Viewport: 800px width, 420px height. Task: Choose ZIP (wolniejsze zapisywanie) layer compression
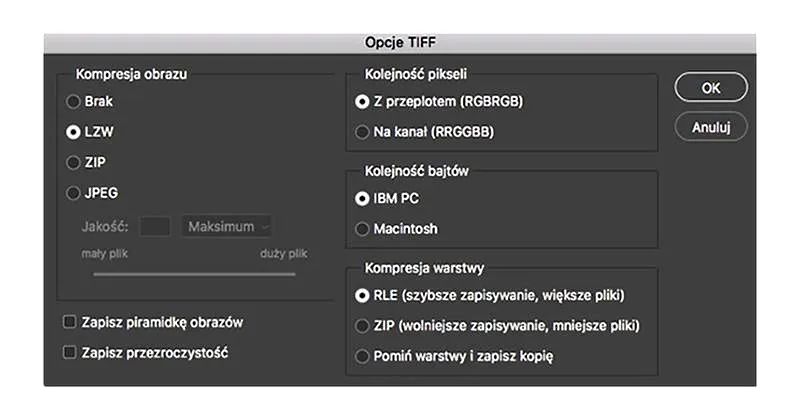(x=362, y=326)
